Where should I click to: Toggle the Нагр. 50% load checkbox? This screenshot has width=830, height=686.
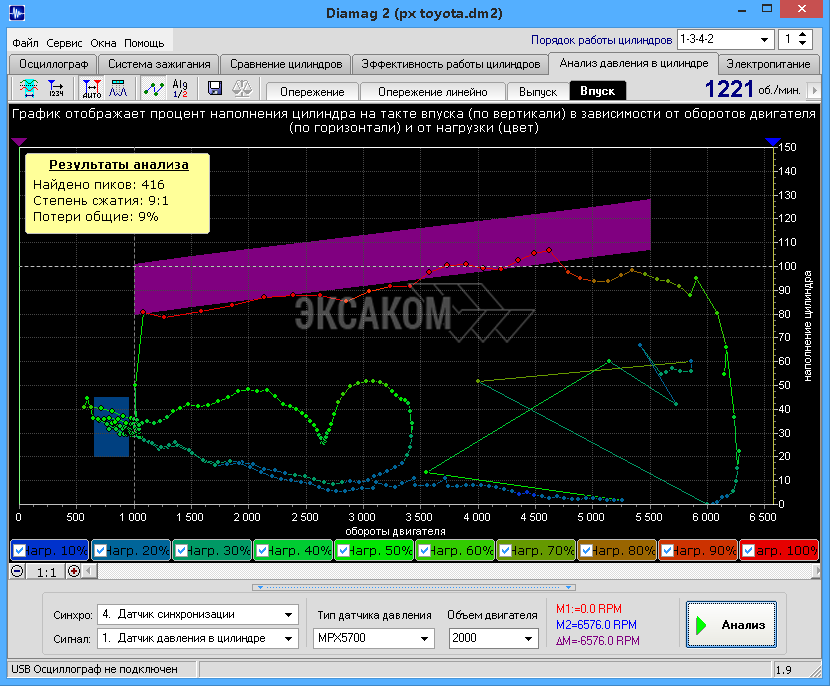pyautogui.click(x=343, y=551)
